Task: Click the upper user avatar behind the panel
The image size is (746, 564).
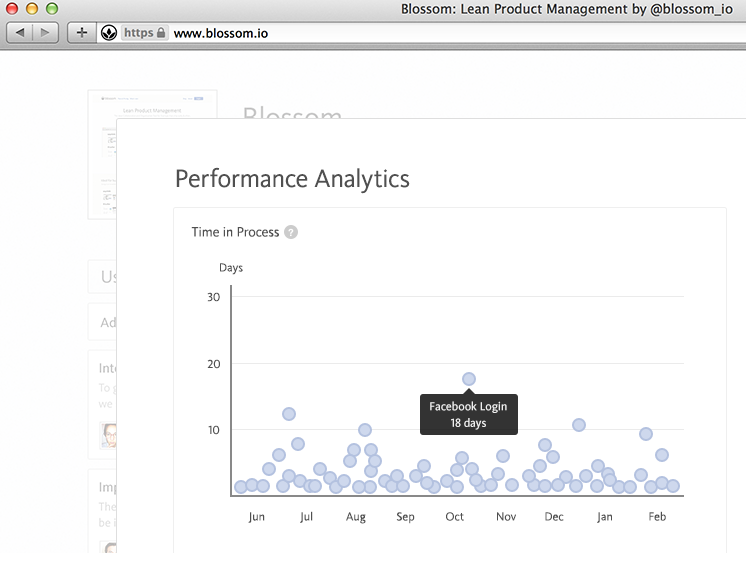Action: click(x=110, y=435)
